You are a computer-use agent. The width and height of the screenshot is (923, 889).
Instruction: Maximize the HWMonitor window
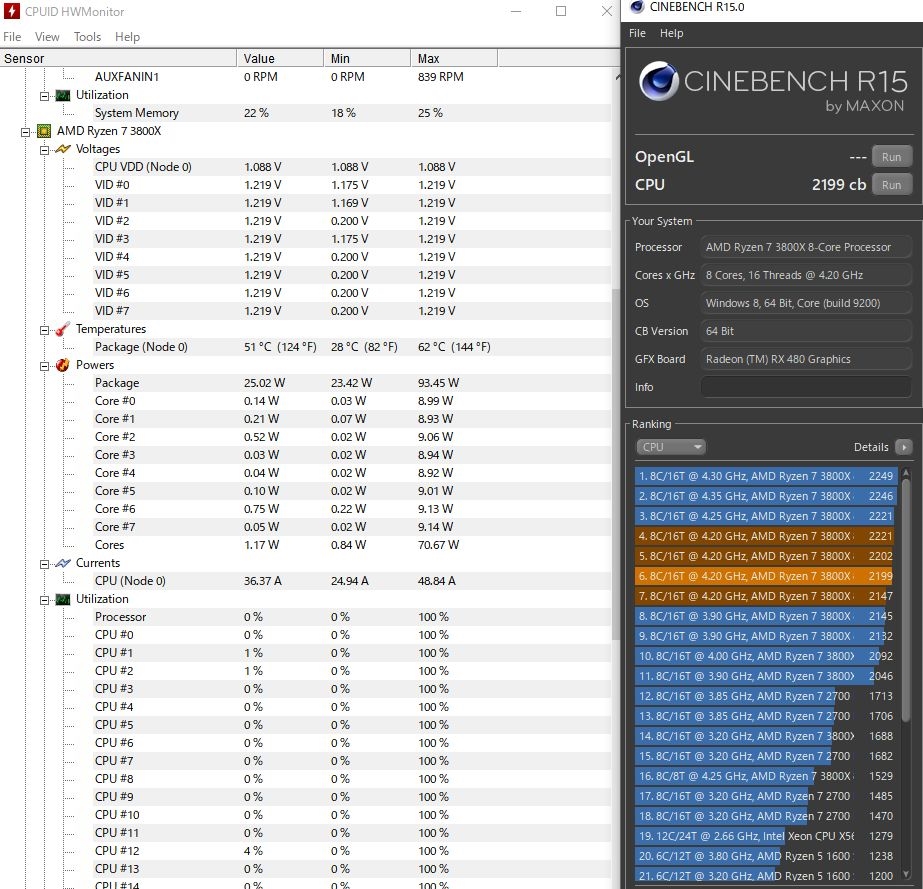(x=561, y=11)
